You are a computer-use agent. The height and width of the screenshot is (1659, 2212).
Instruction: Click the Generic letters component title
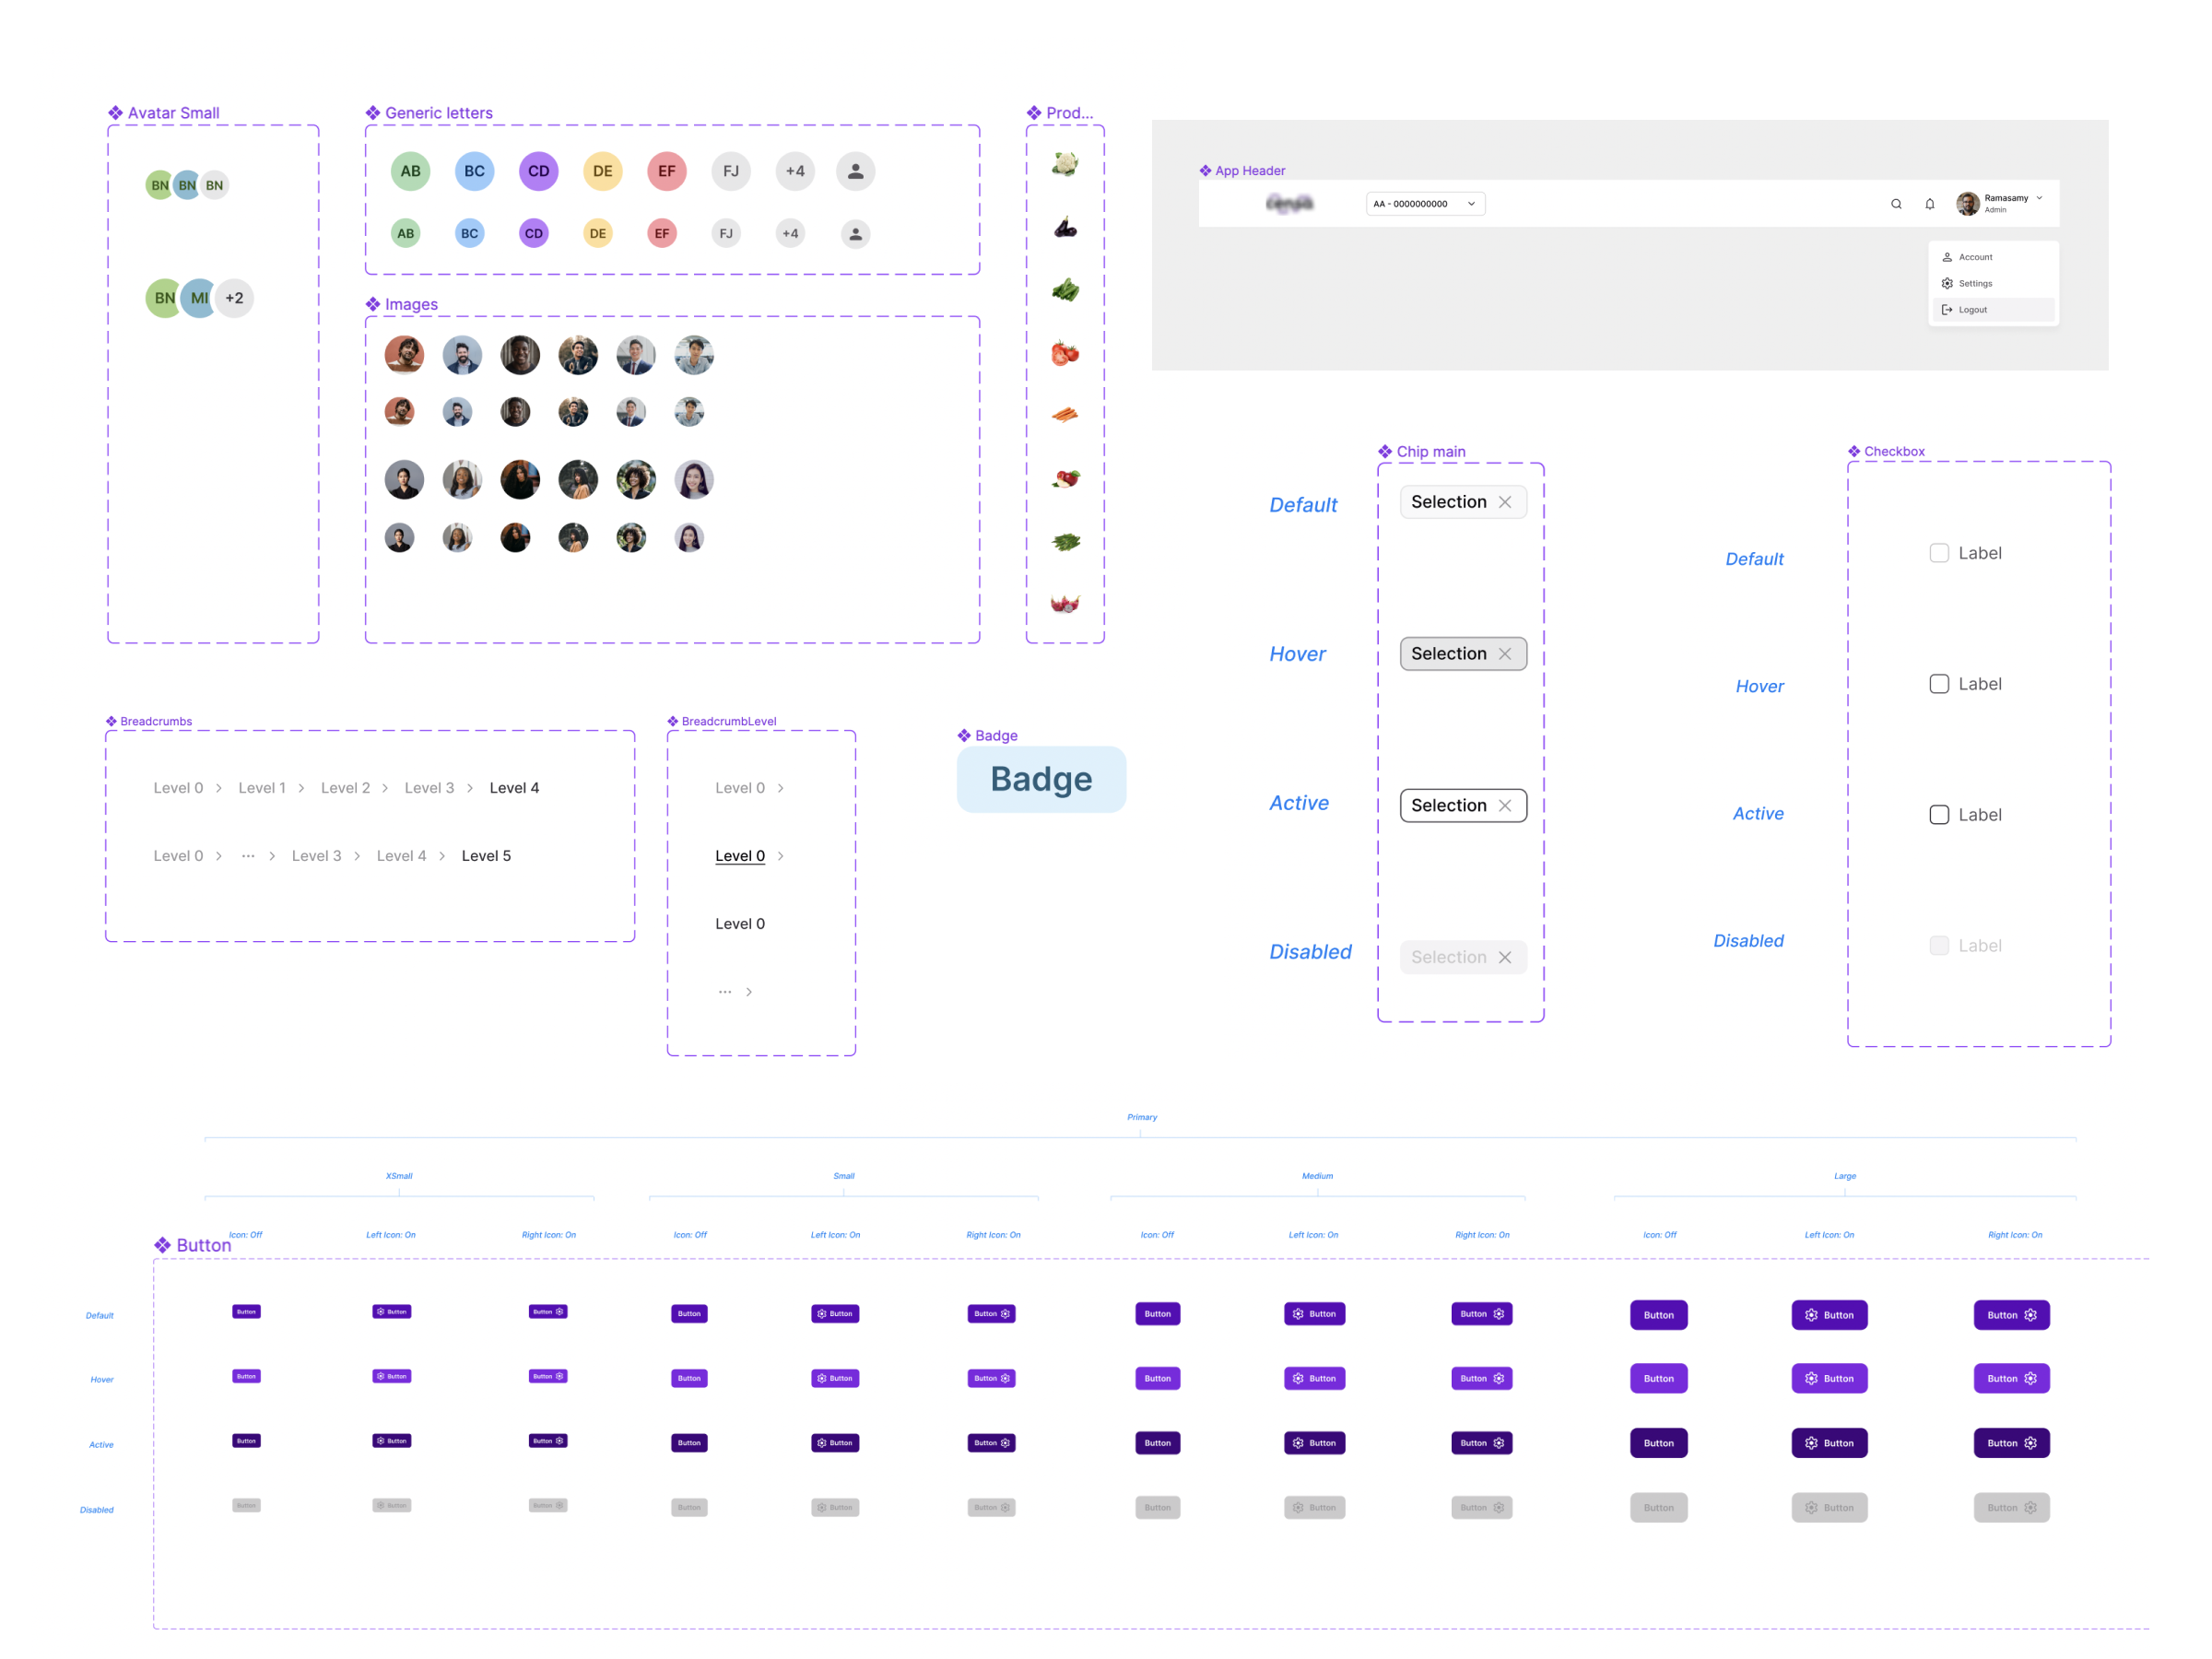pos(438,113)
